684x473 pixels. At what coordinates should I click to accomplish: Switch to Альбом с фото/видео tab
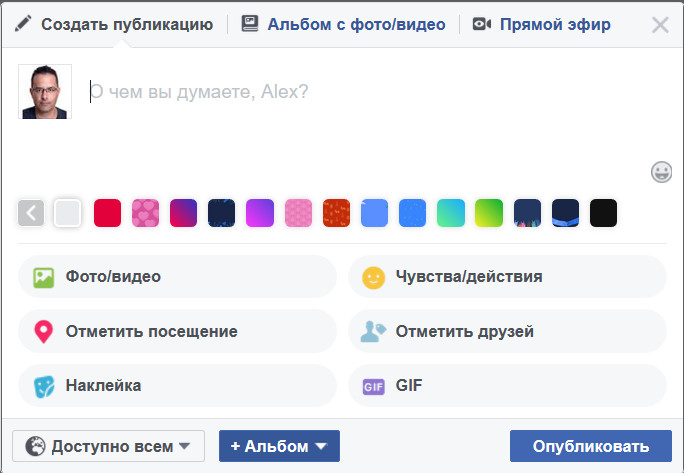343,24
